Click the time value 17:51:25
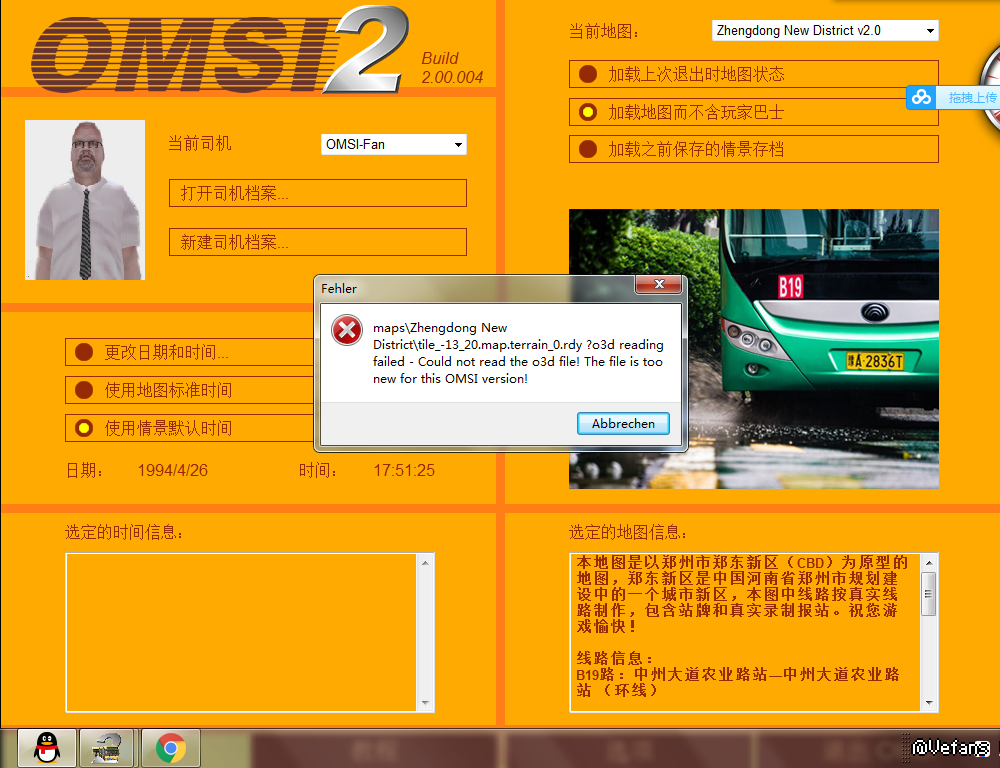The height and width of the screenshot is (768, 1000). pos(404,471)
